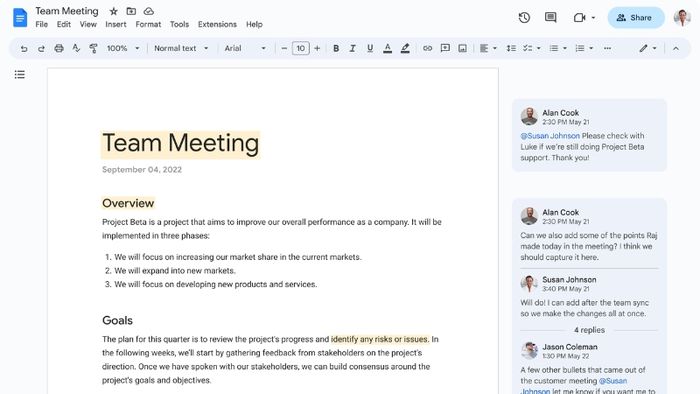The image size is (700, 394).
Task: Open the editing mode pencil dropdown
Action: (x=648, y=48)
